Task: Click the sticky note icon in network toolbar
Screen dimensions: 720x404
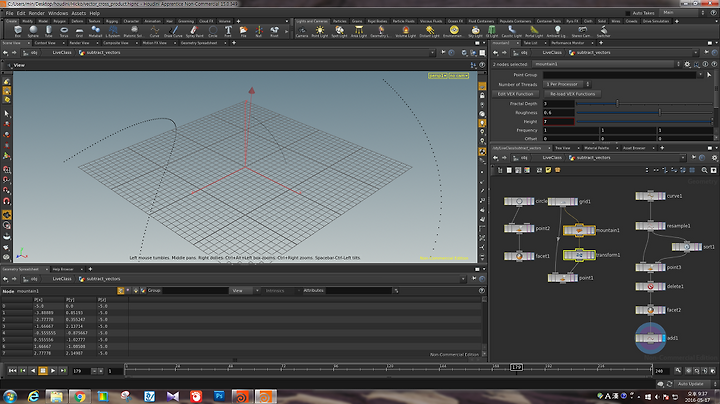Action: [548, 170]
